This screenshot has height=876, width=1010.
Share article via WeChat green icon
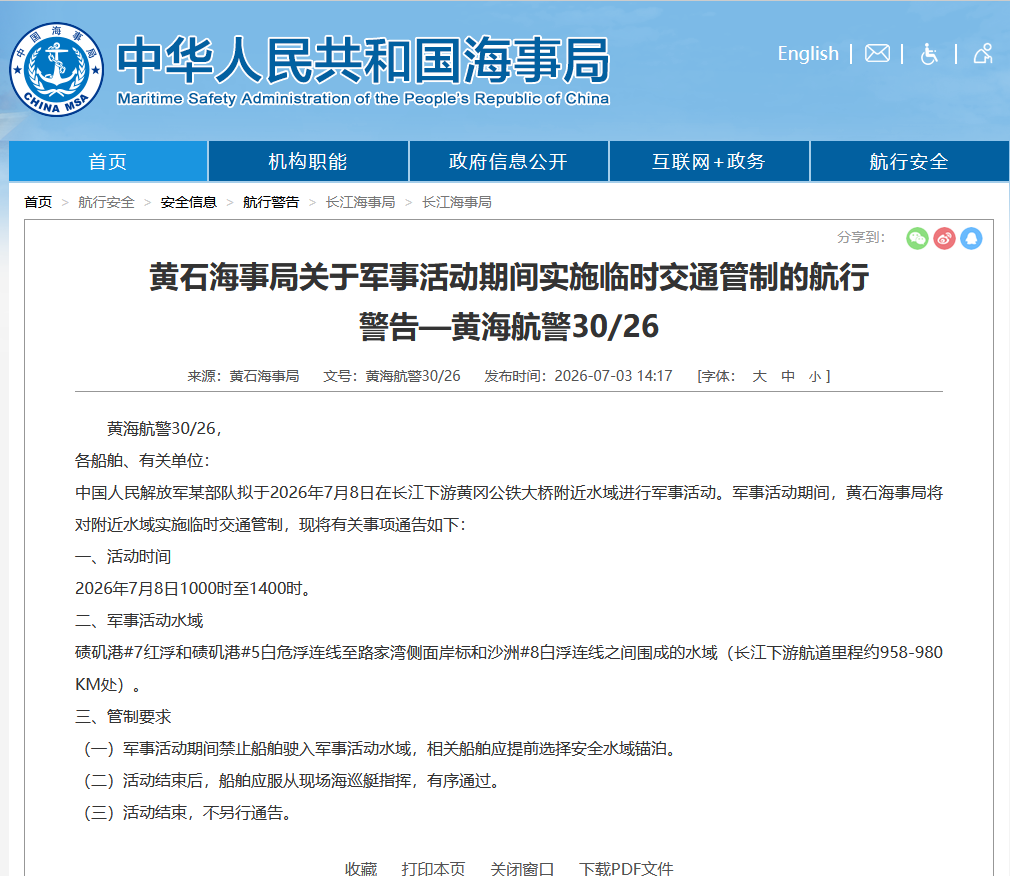pos(917,238)
